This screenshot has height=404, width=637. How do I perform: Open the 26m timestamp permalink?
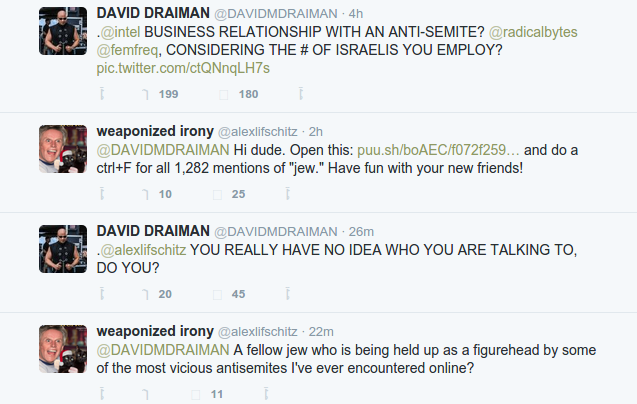coord(361,231)
